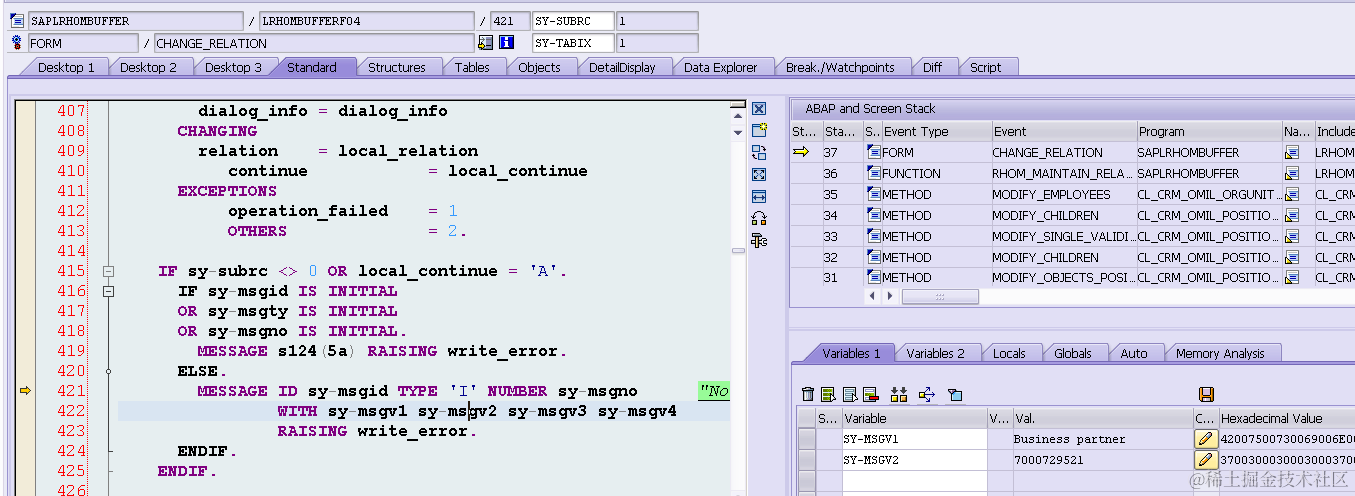Click the program icon beside SAPLRHOMBUFFER

[x=17, y=21]
